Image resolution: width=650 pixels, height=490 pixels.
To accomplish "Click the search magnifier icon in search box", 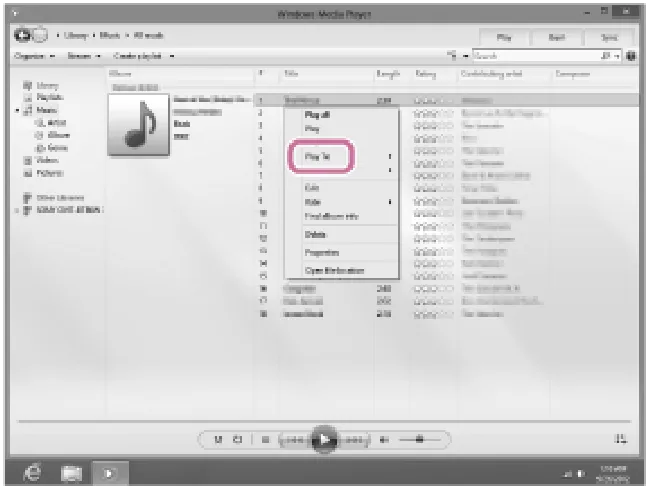I will coord(606,56).
